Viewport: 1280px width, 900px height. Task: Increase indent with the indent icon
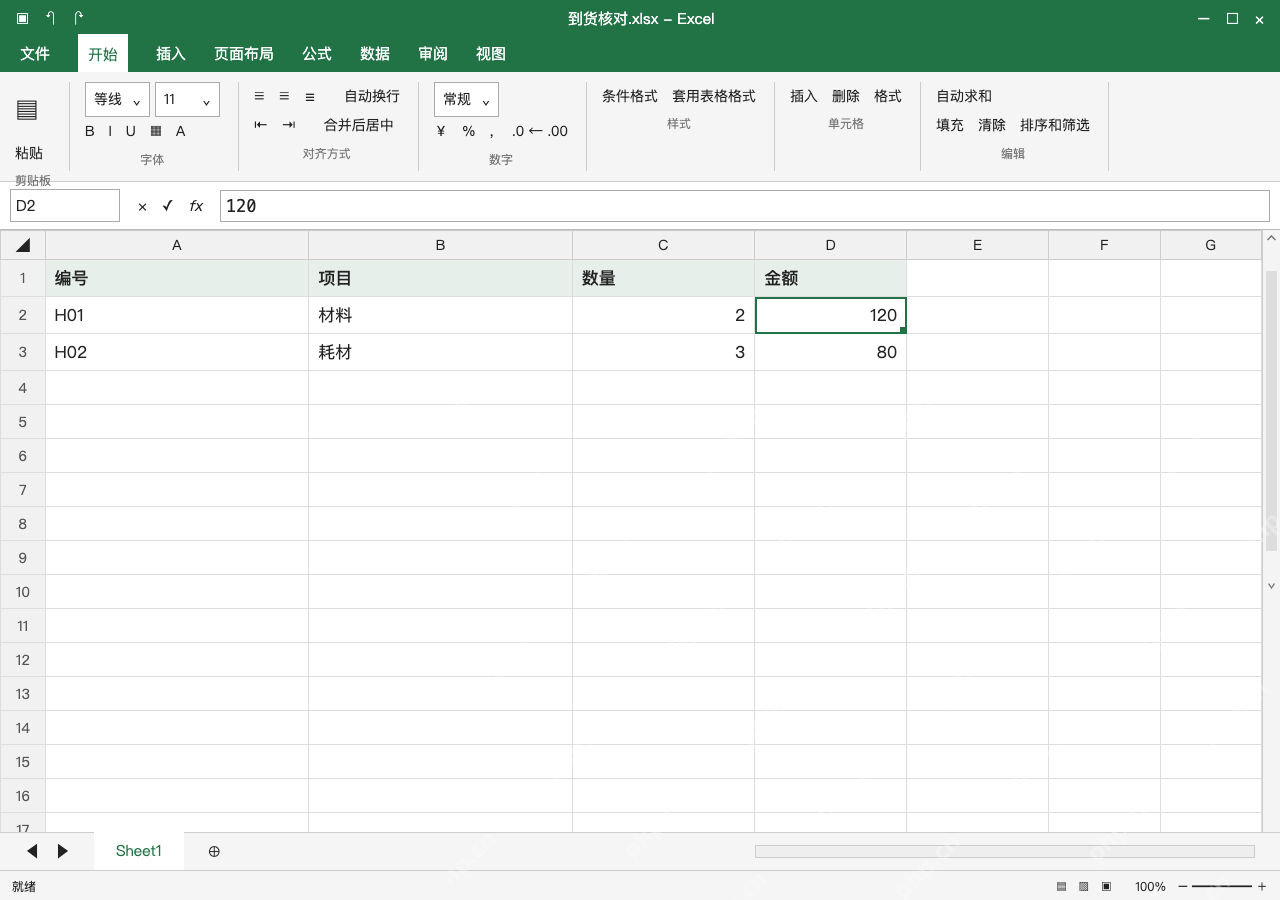(x=289, y=125)
